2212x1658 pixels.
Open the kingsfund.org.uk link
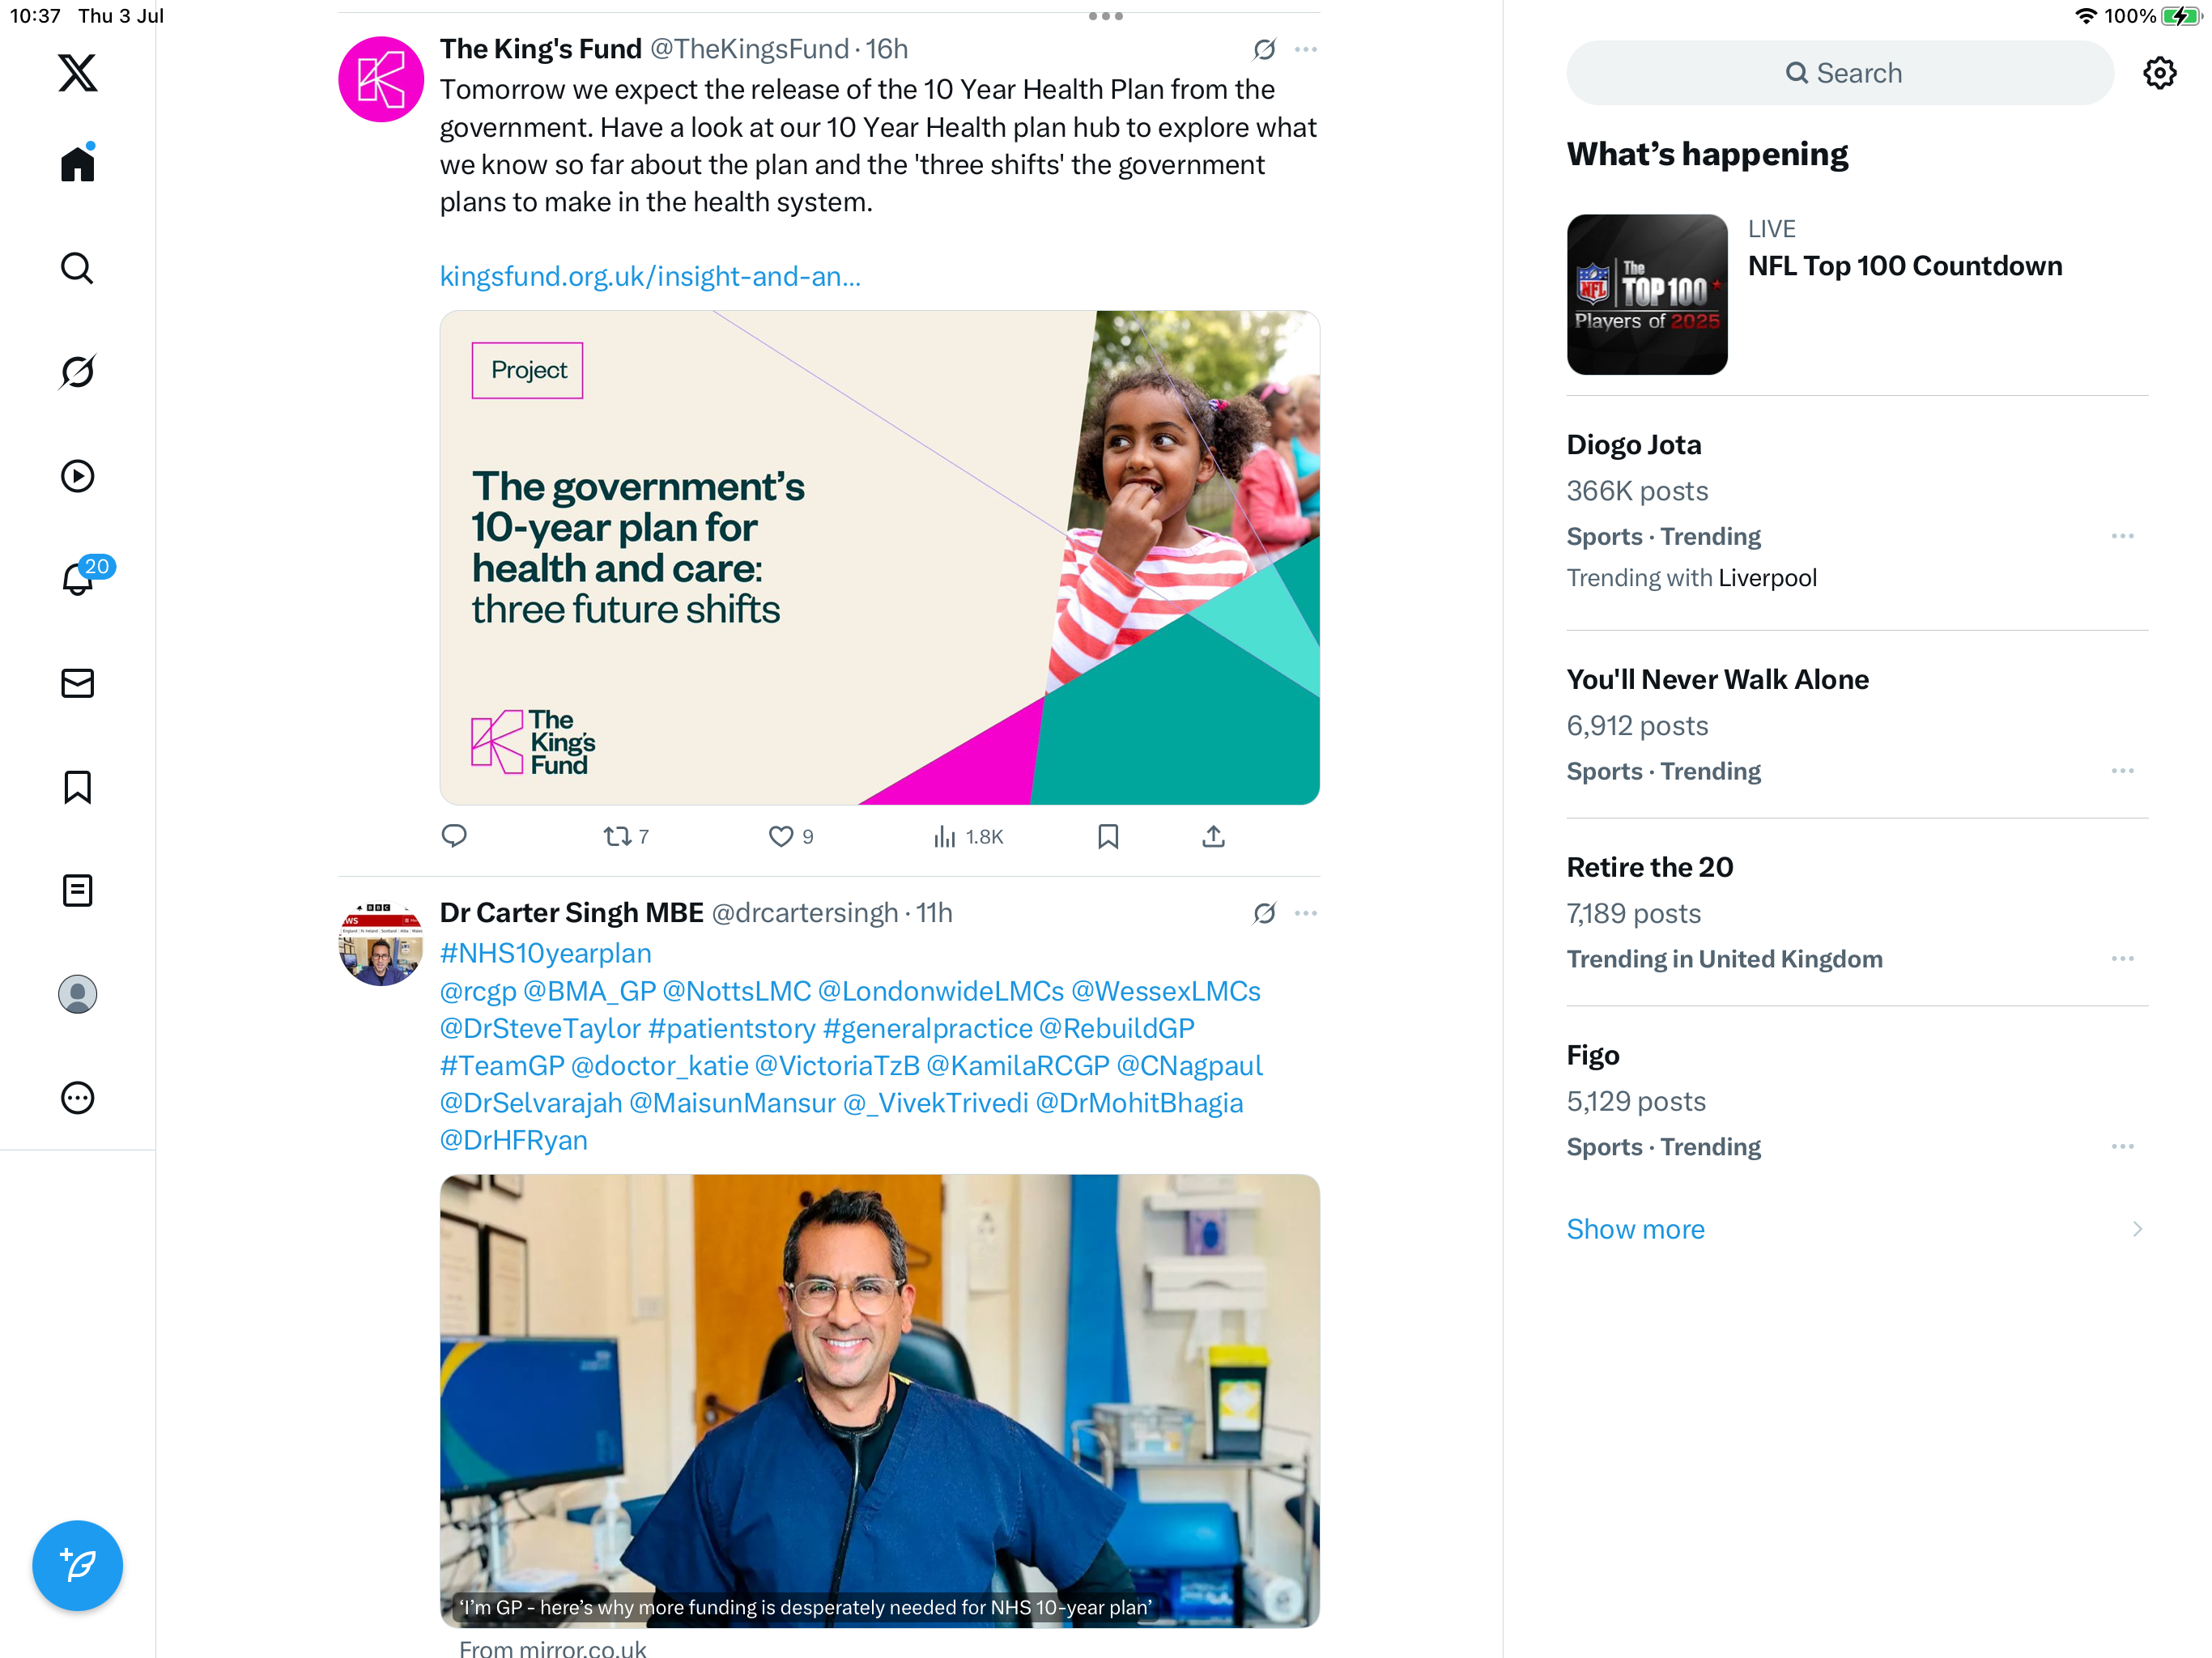[650, 276]
